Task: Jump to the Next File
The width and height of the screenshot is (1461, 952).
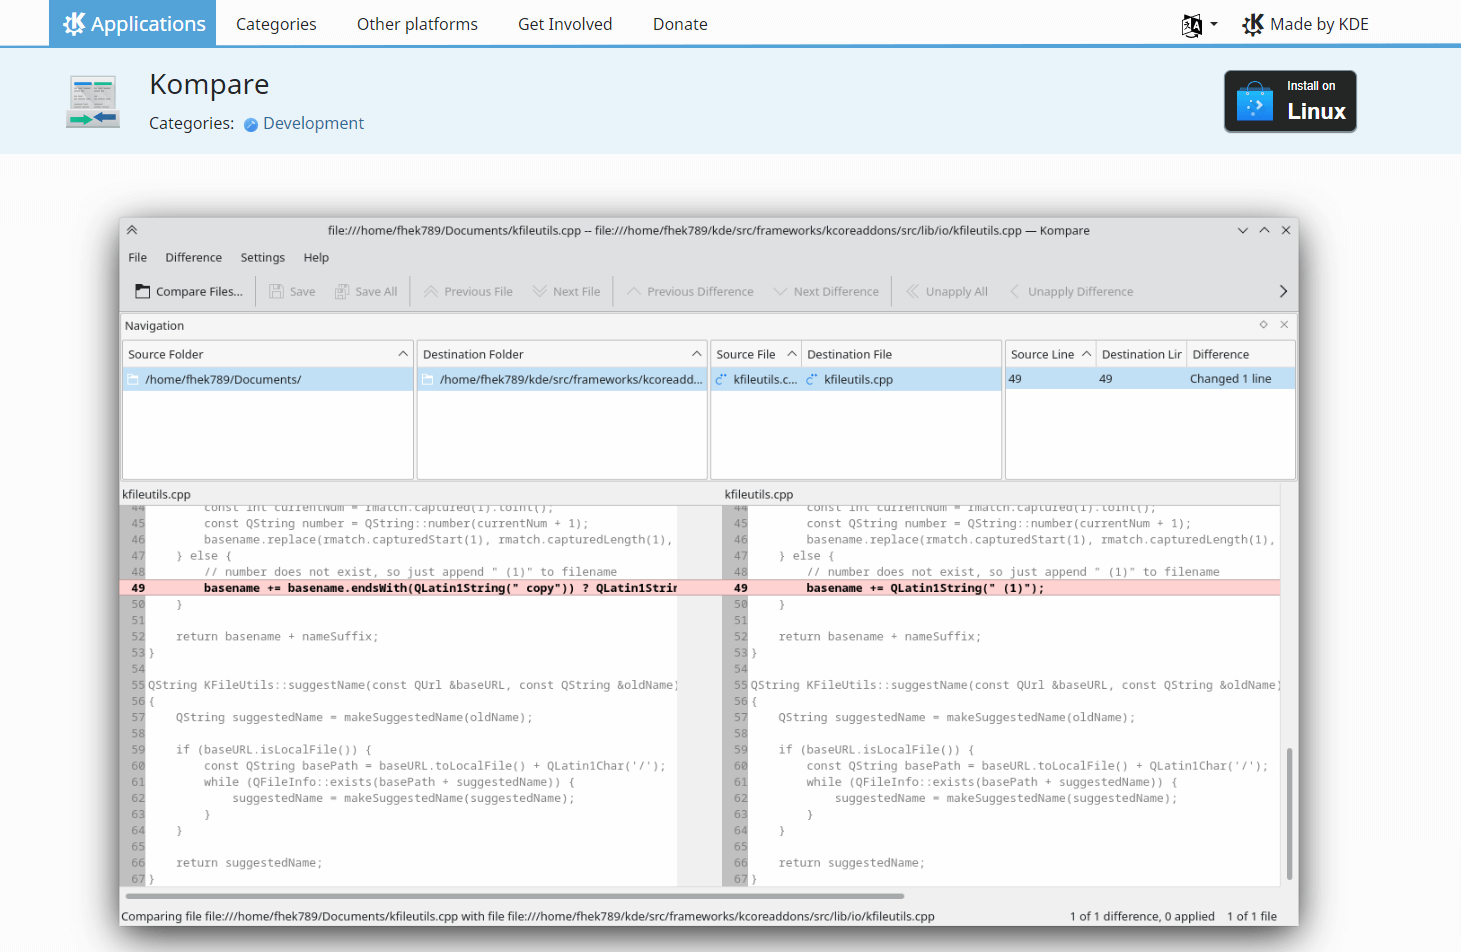Action: (566, 291)
